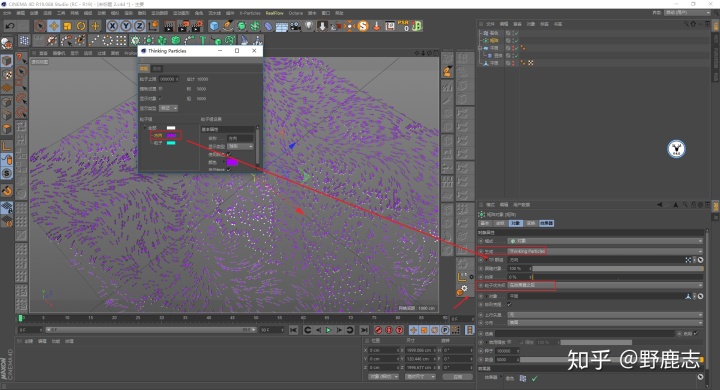Toggle the checkbox under the purple swatch
Image resolution: width=720 pixels, height=390 pixels.
229,170
